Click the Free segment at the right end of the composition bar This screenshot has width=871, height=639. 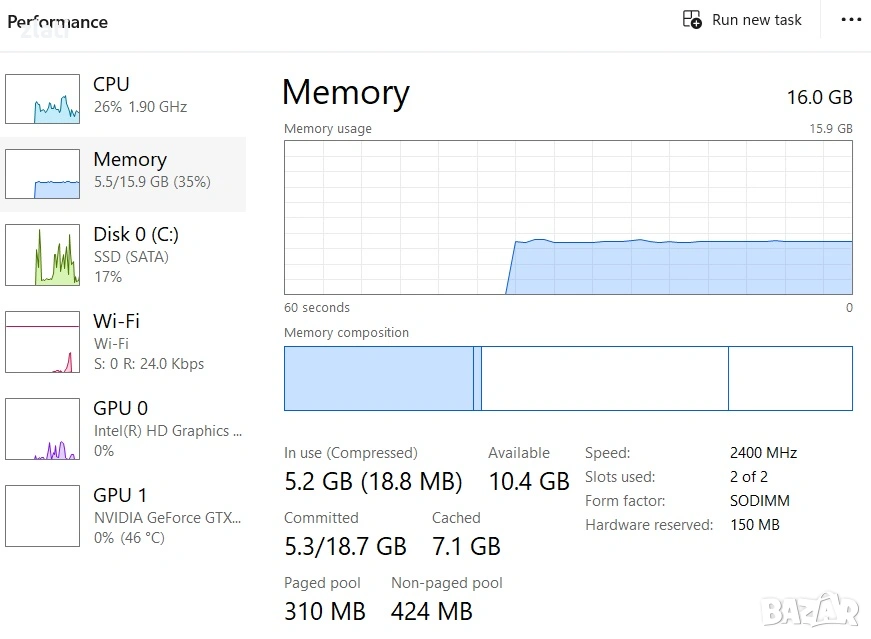click(x=790, y=378)
